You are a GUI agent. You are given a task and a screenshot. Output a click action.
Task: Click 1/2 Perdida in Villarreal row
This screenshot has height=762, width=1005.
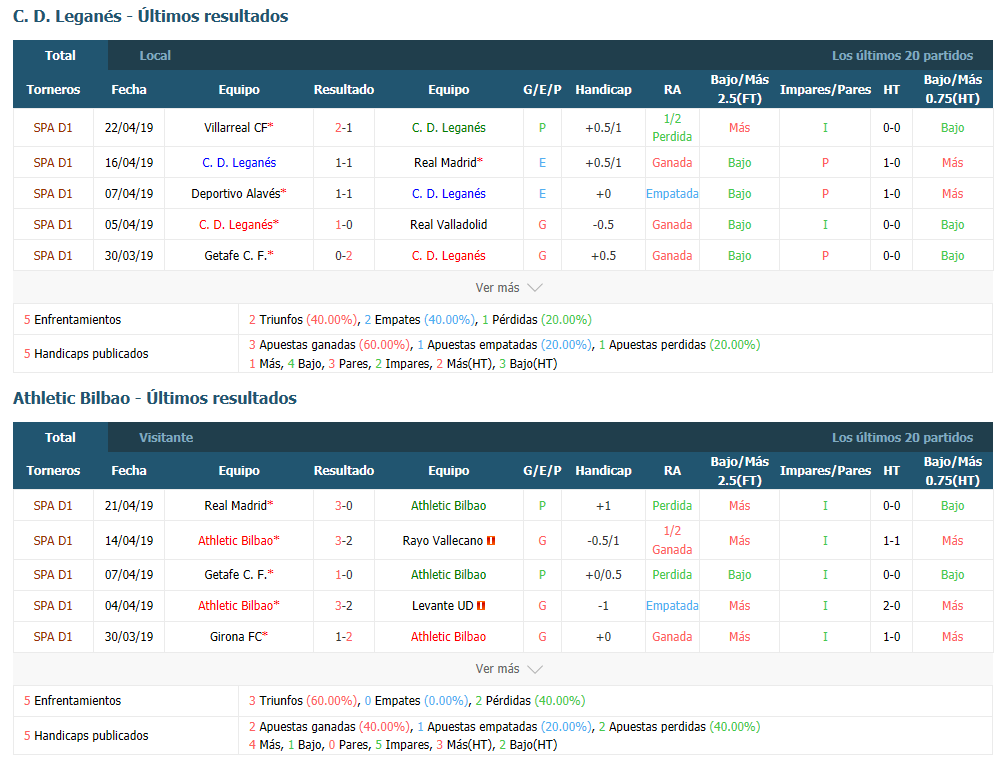click(672, 128)
